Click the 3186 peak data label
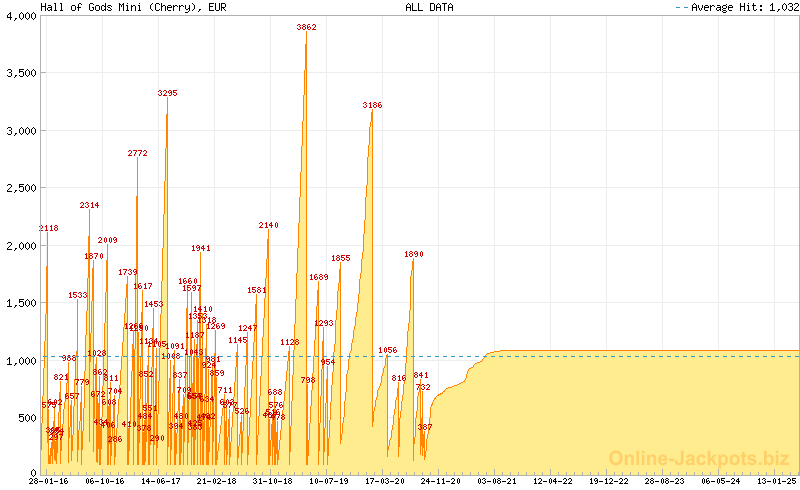Screen dimensions: 800x490 (372, 105)
